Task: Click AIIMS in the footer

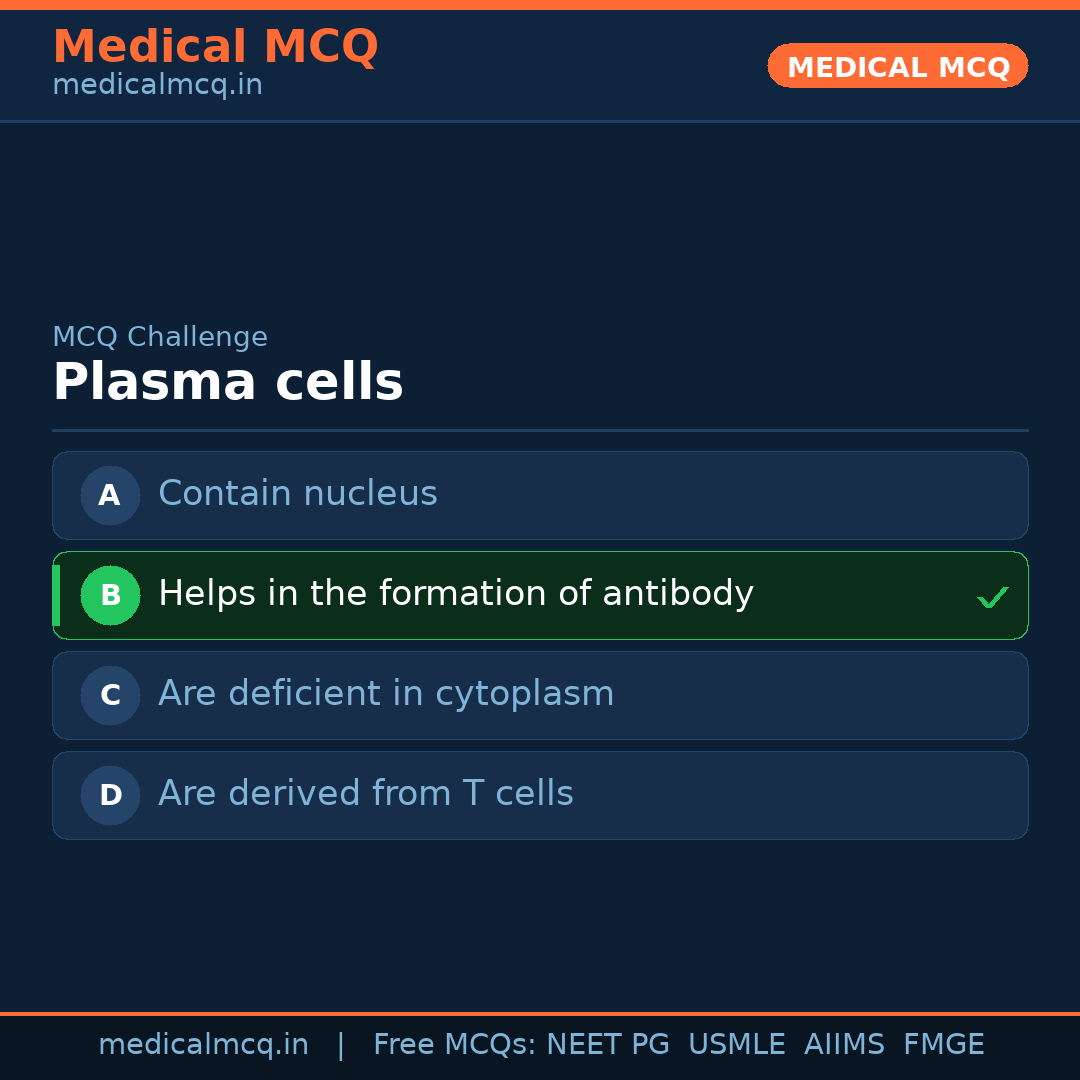Action: [844, 1045]
